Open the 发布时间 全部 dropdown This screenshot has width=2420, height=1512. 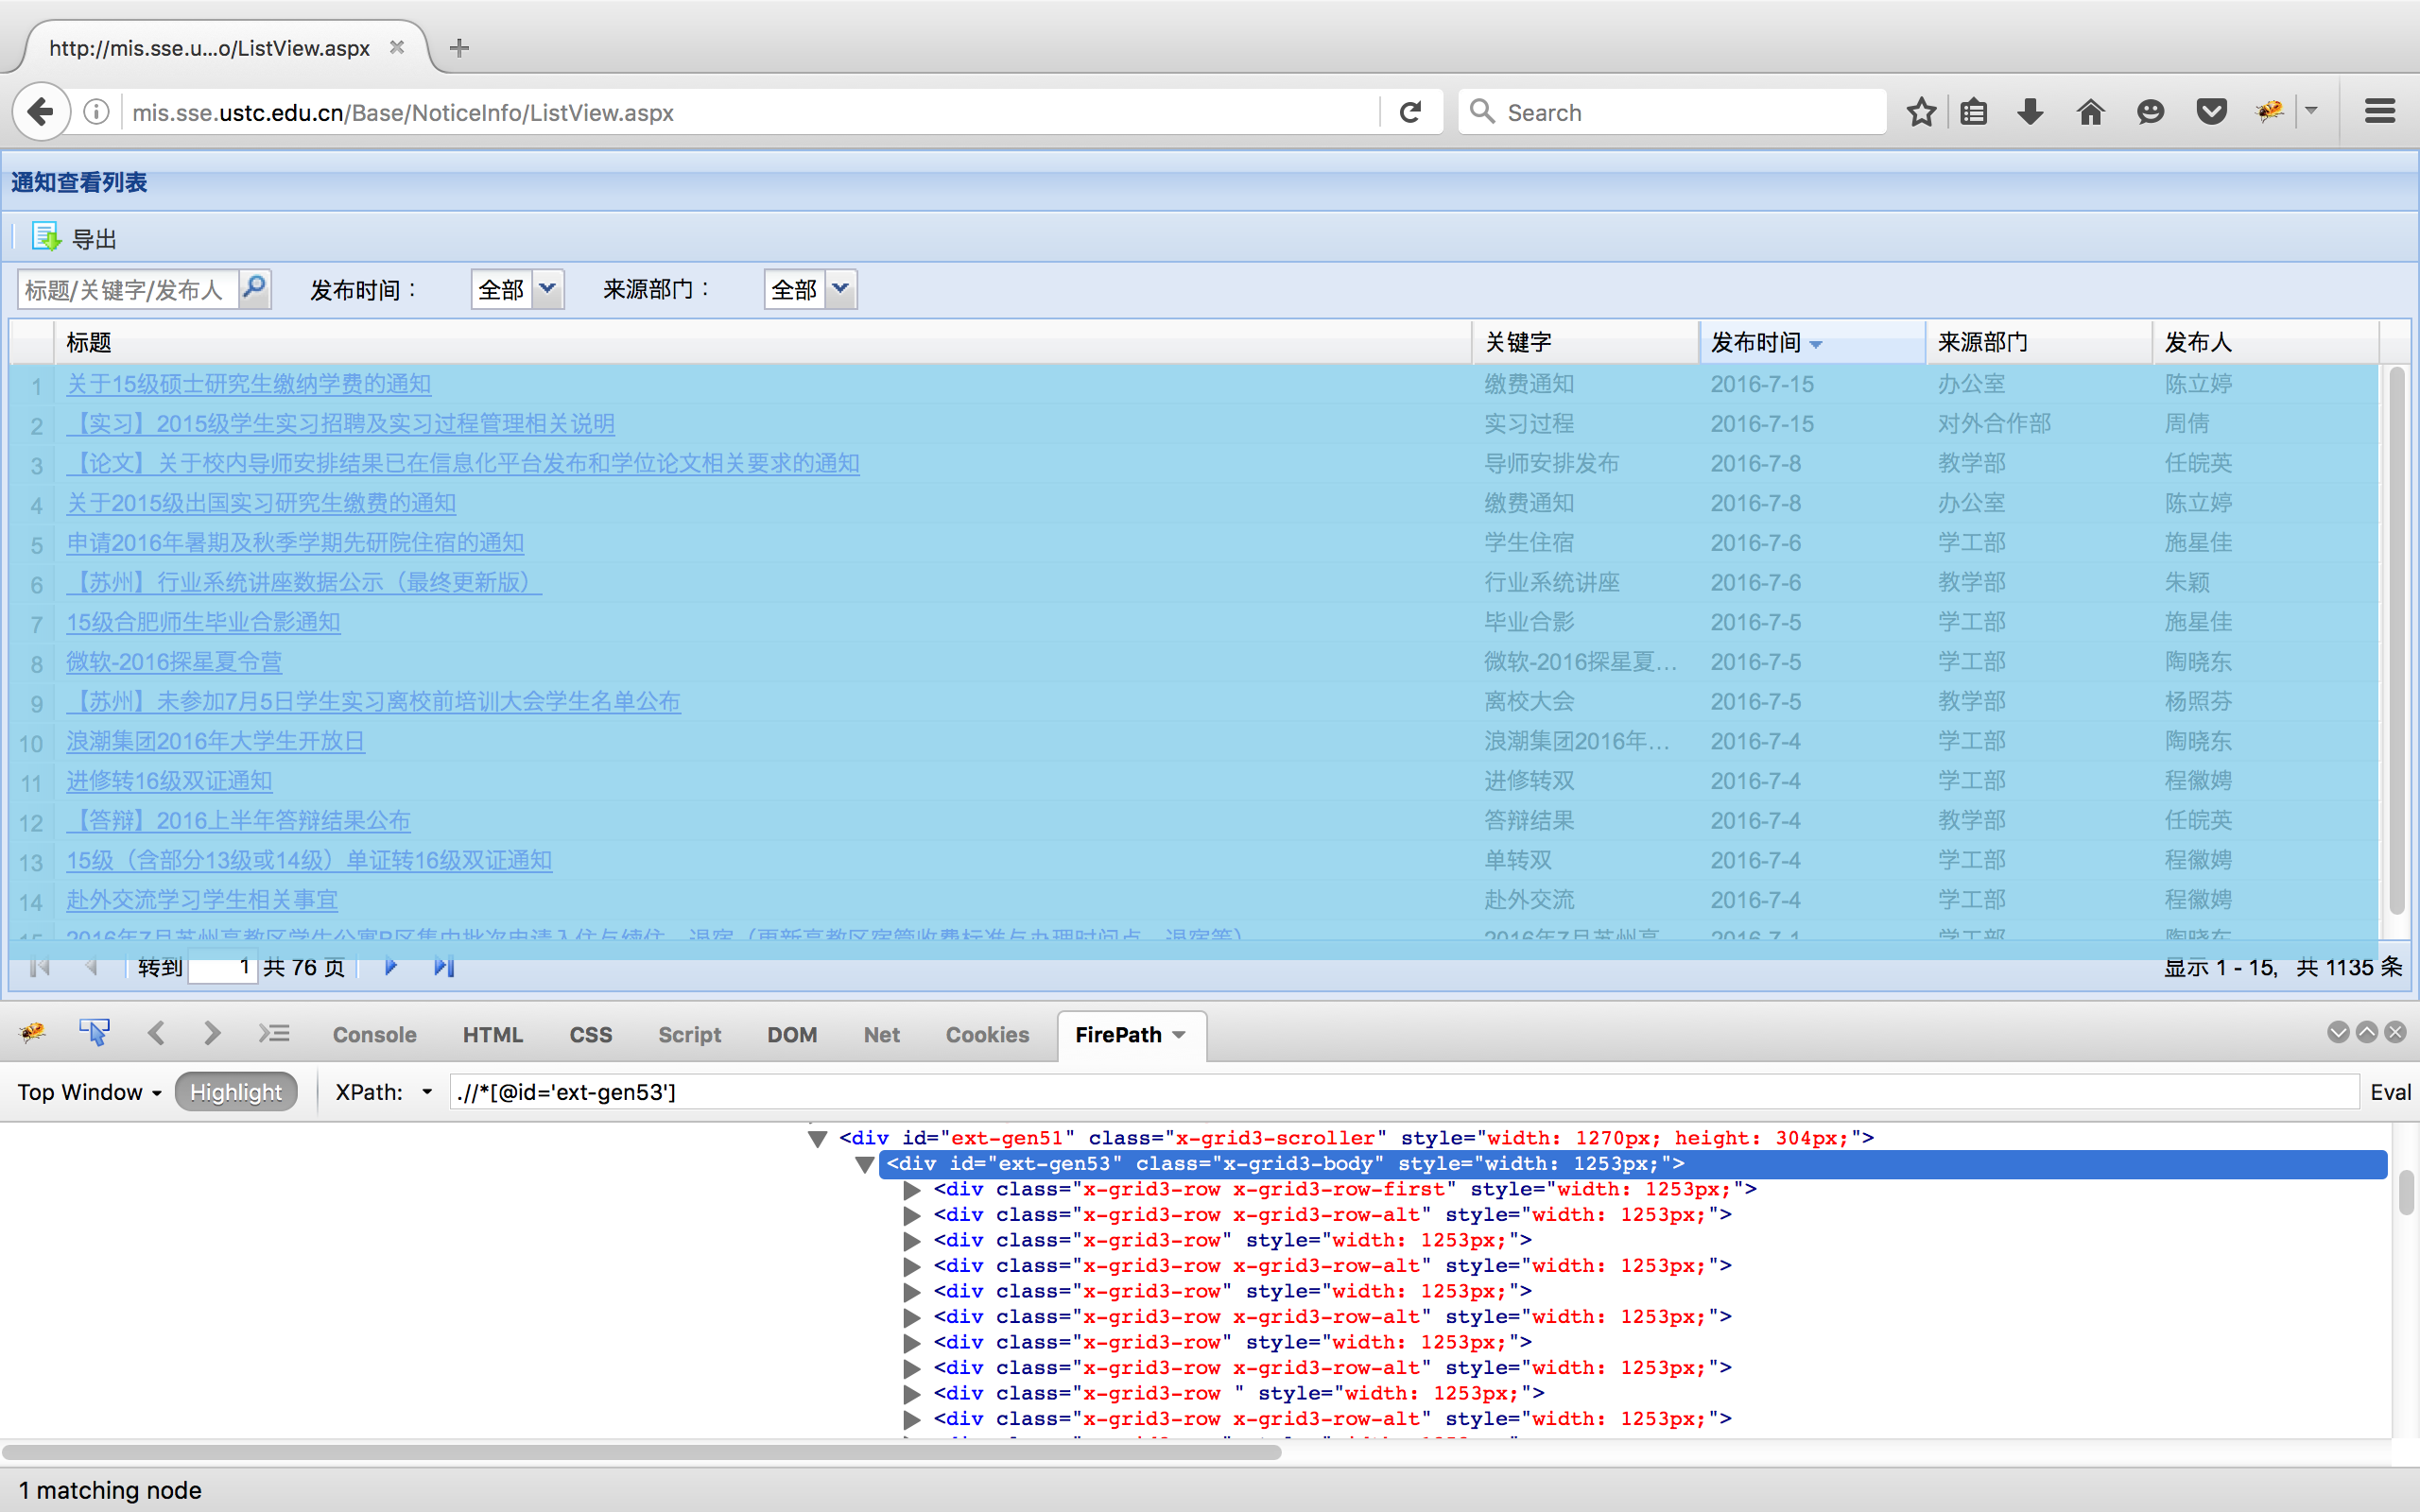(547, 289)
